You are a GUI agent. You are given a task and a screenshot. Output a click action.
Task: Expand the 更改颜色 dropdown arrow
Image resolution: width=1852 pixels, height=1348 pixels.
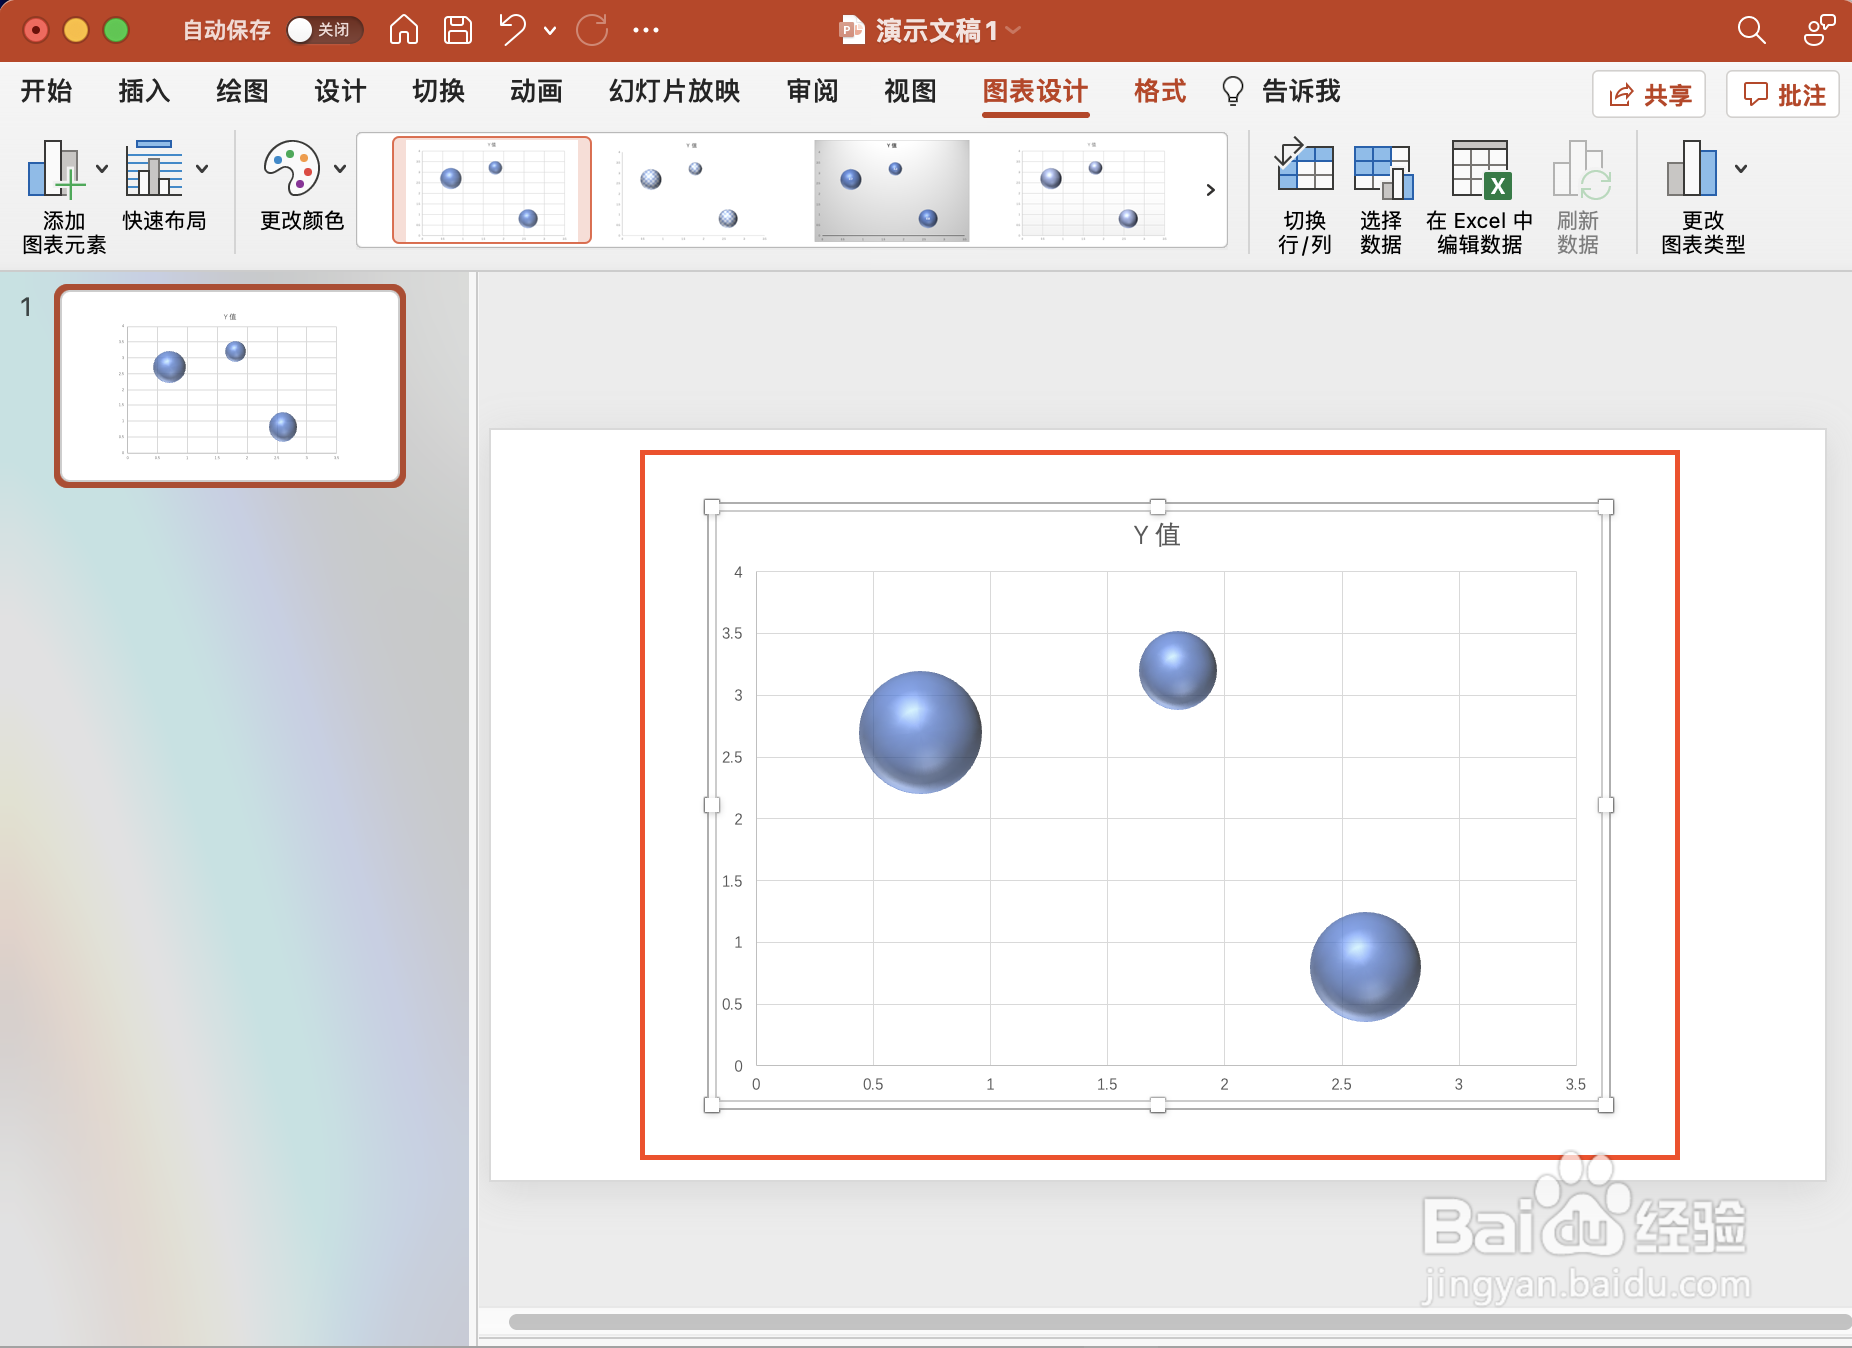click(x=340, y=169)
